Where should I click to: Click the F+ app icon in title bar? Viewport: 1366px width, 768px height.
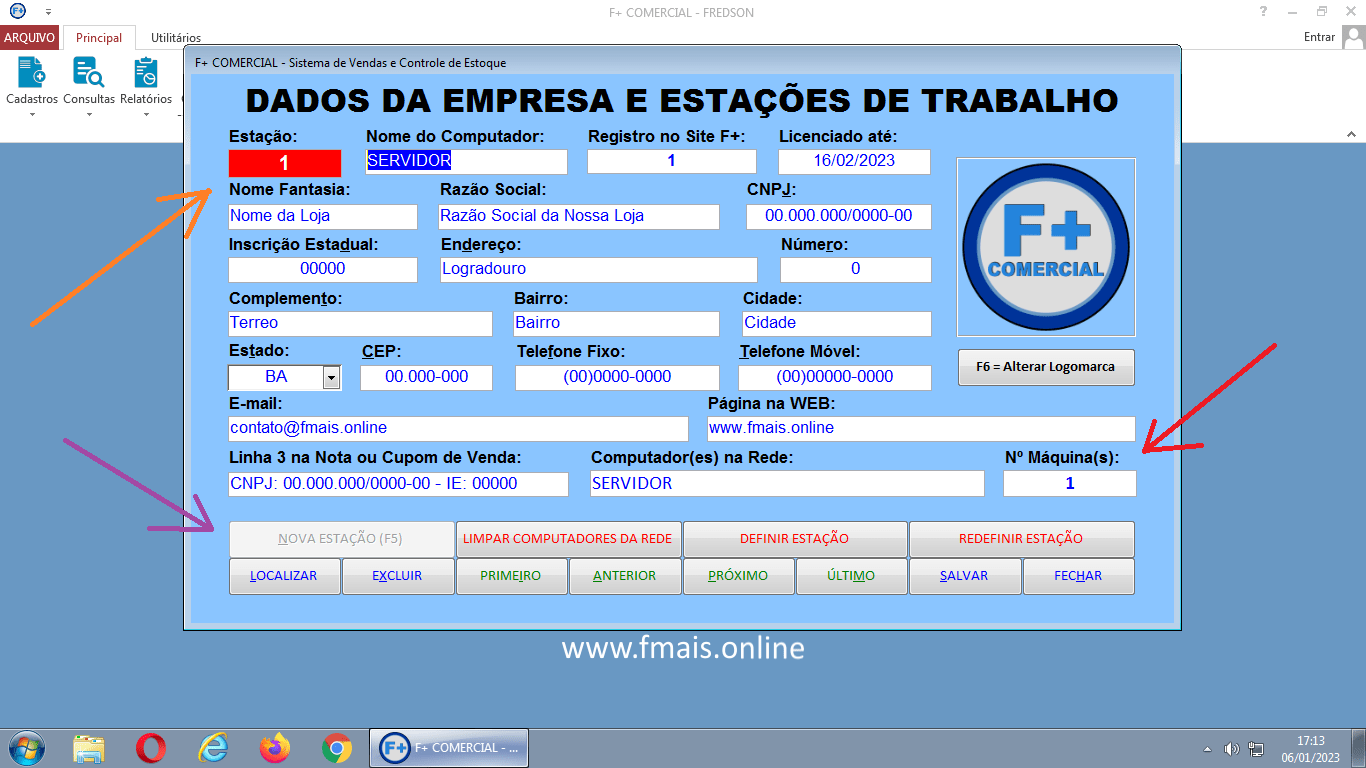coord(17,11)
